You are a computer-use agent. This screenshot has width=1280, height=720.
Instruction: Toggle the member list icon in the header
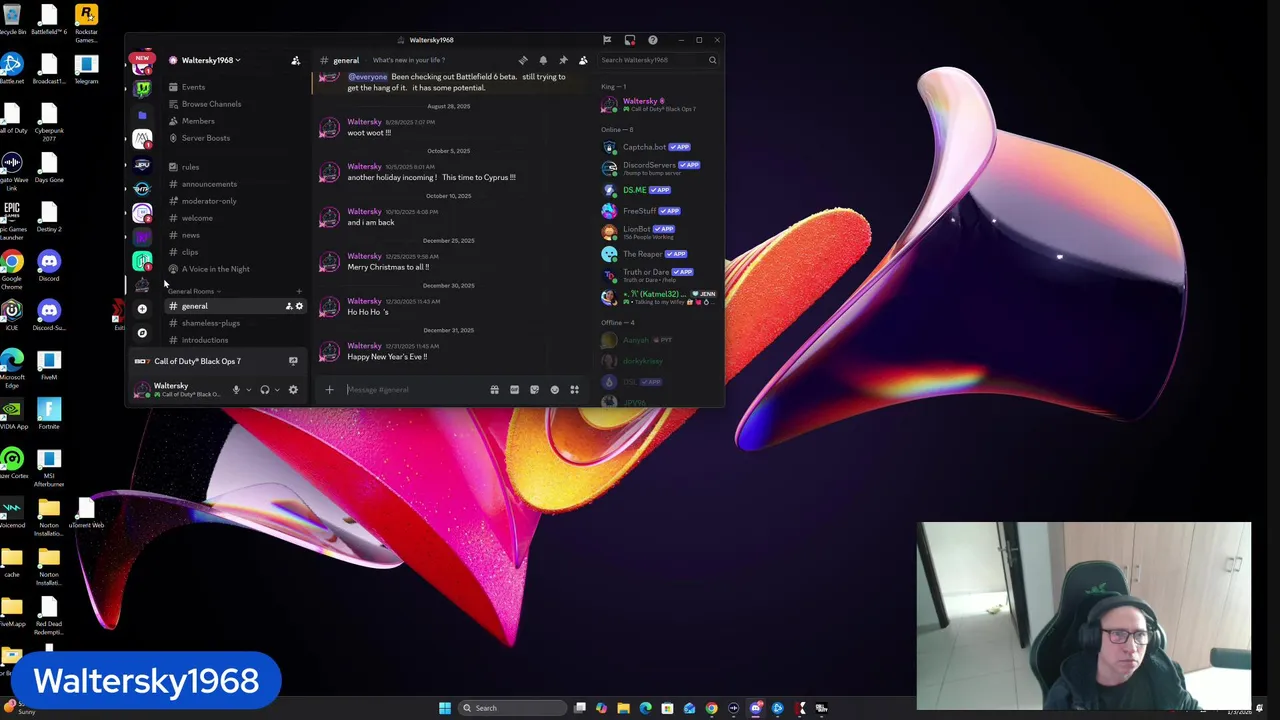coord(583,60)
